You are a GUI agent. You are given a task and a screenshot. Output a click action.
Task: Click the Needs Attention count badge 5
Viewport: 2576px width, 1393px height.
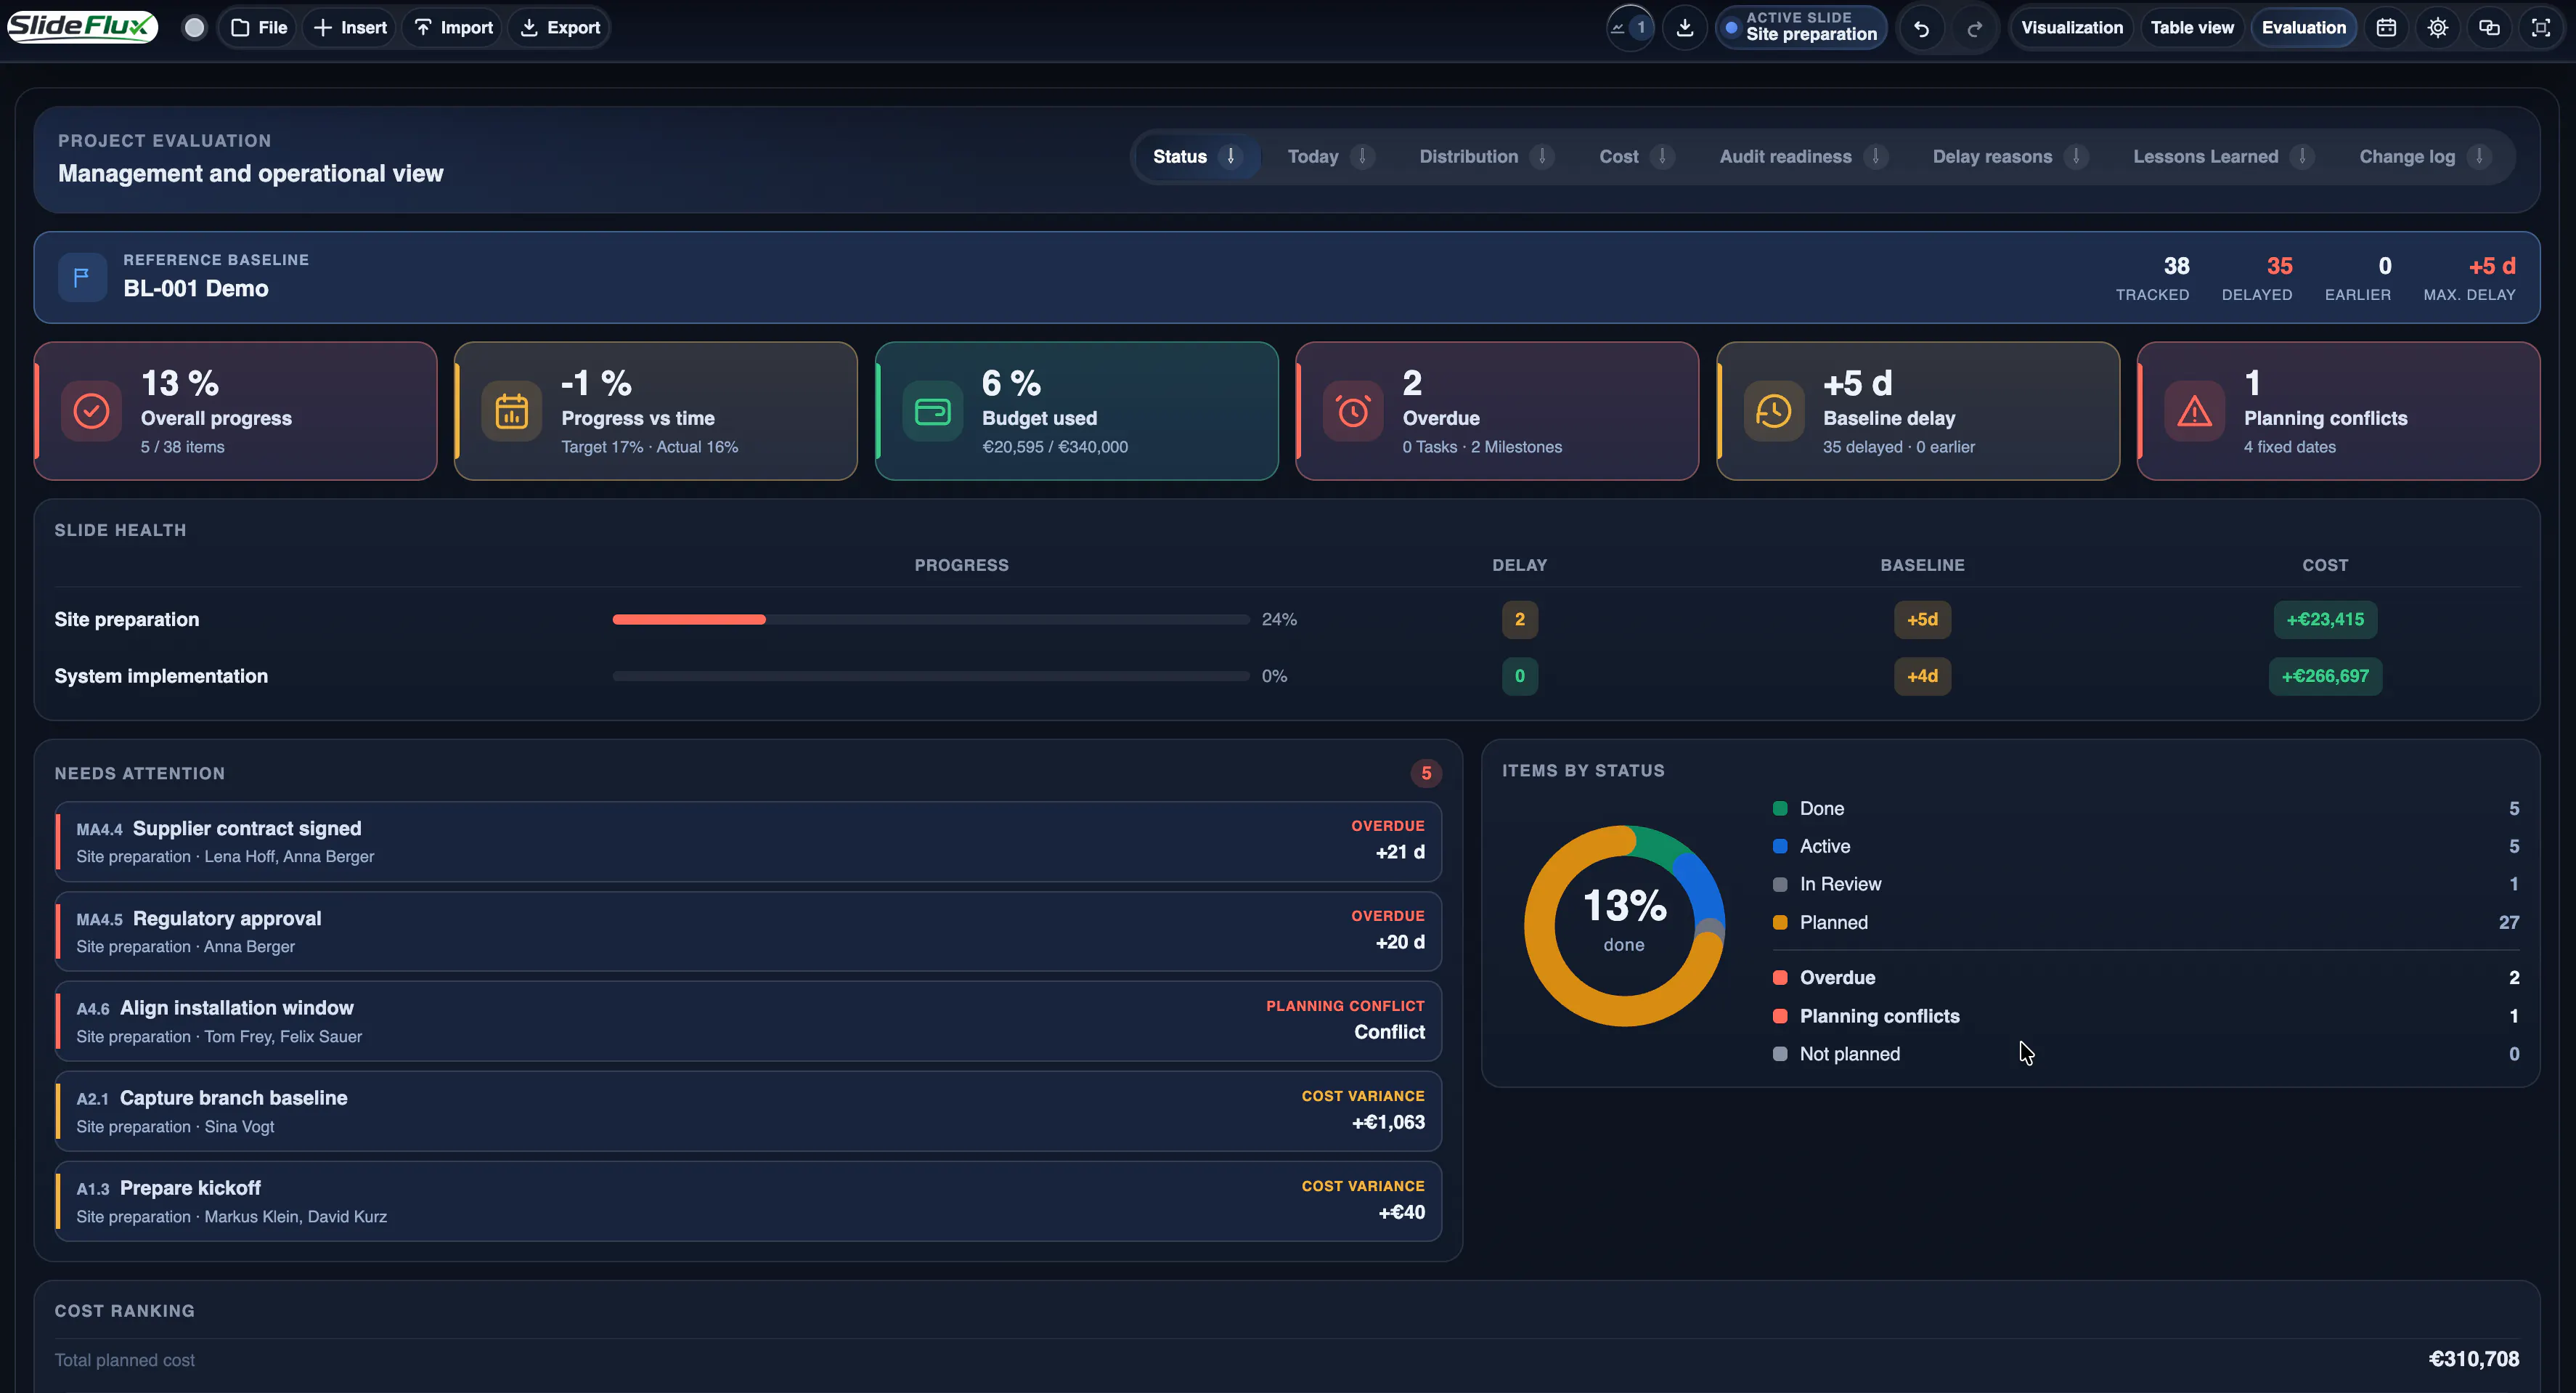[x=1426, y=773]
